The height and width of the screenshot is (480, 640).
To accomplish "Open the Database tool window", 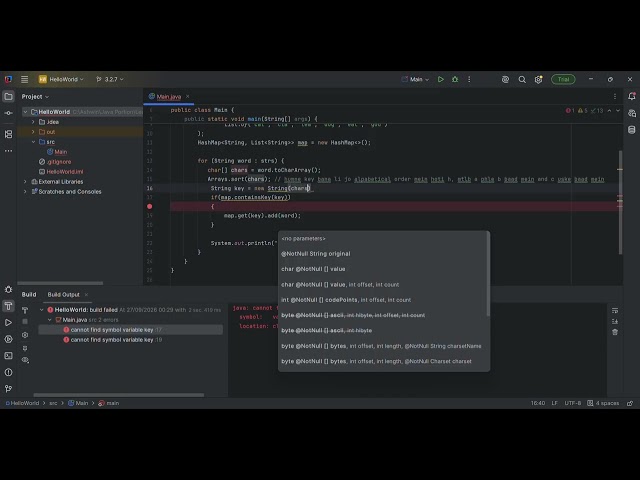I will [x=631, y=130].
